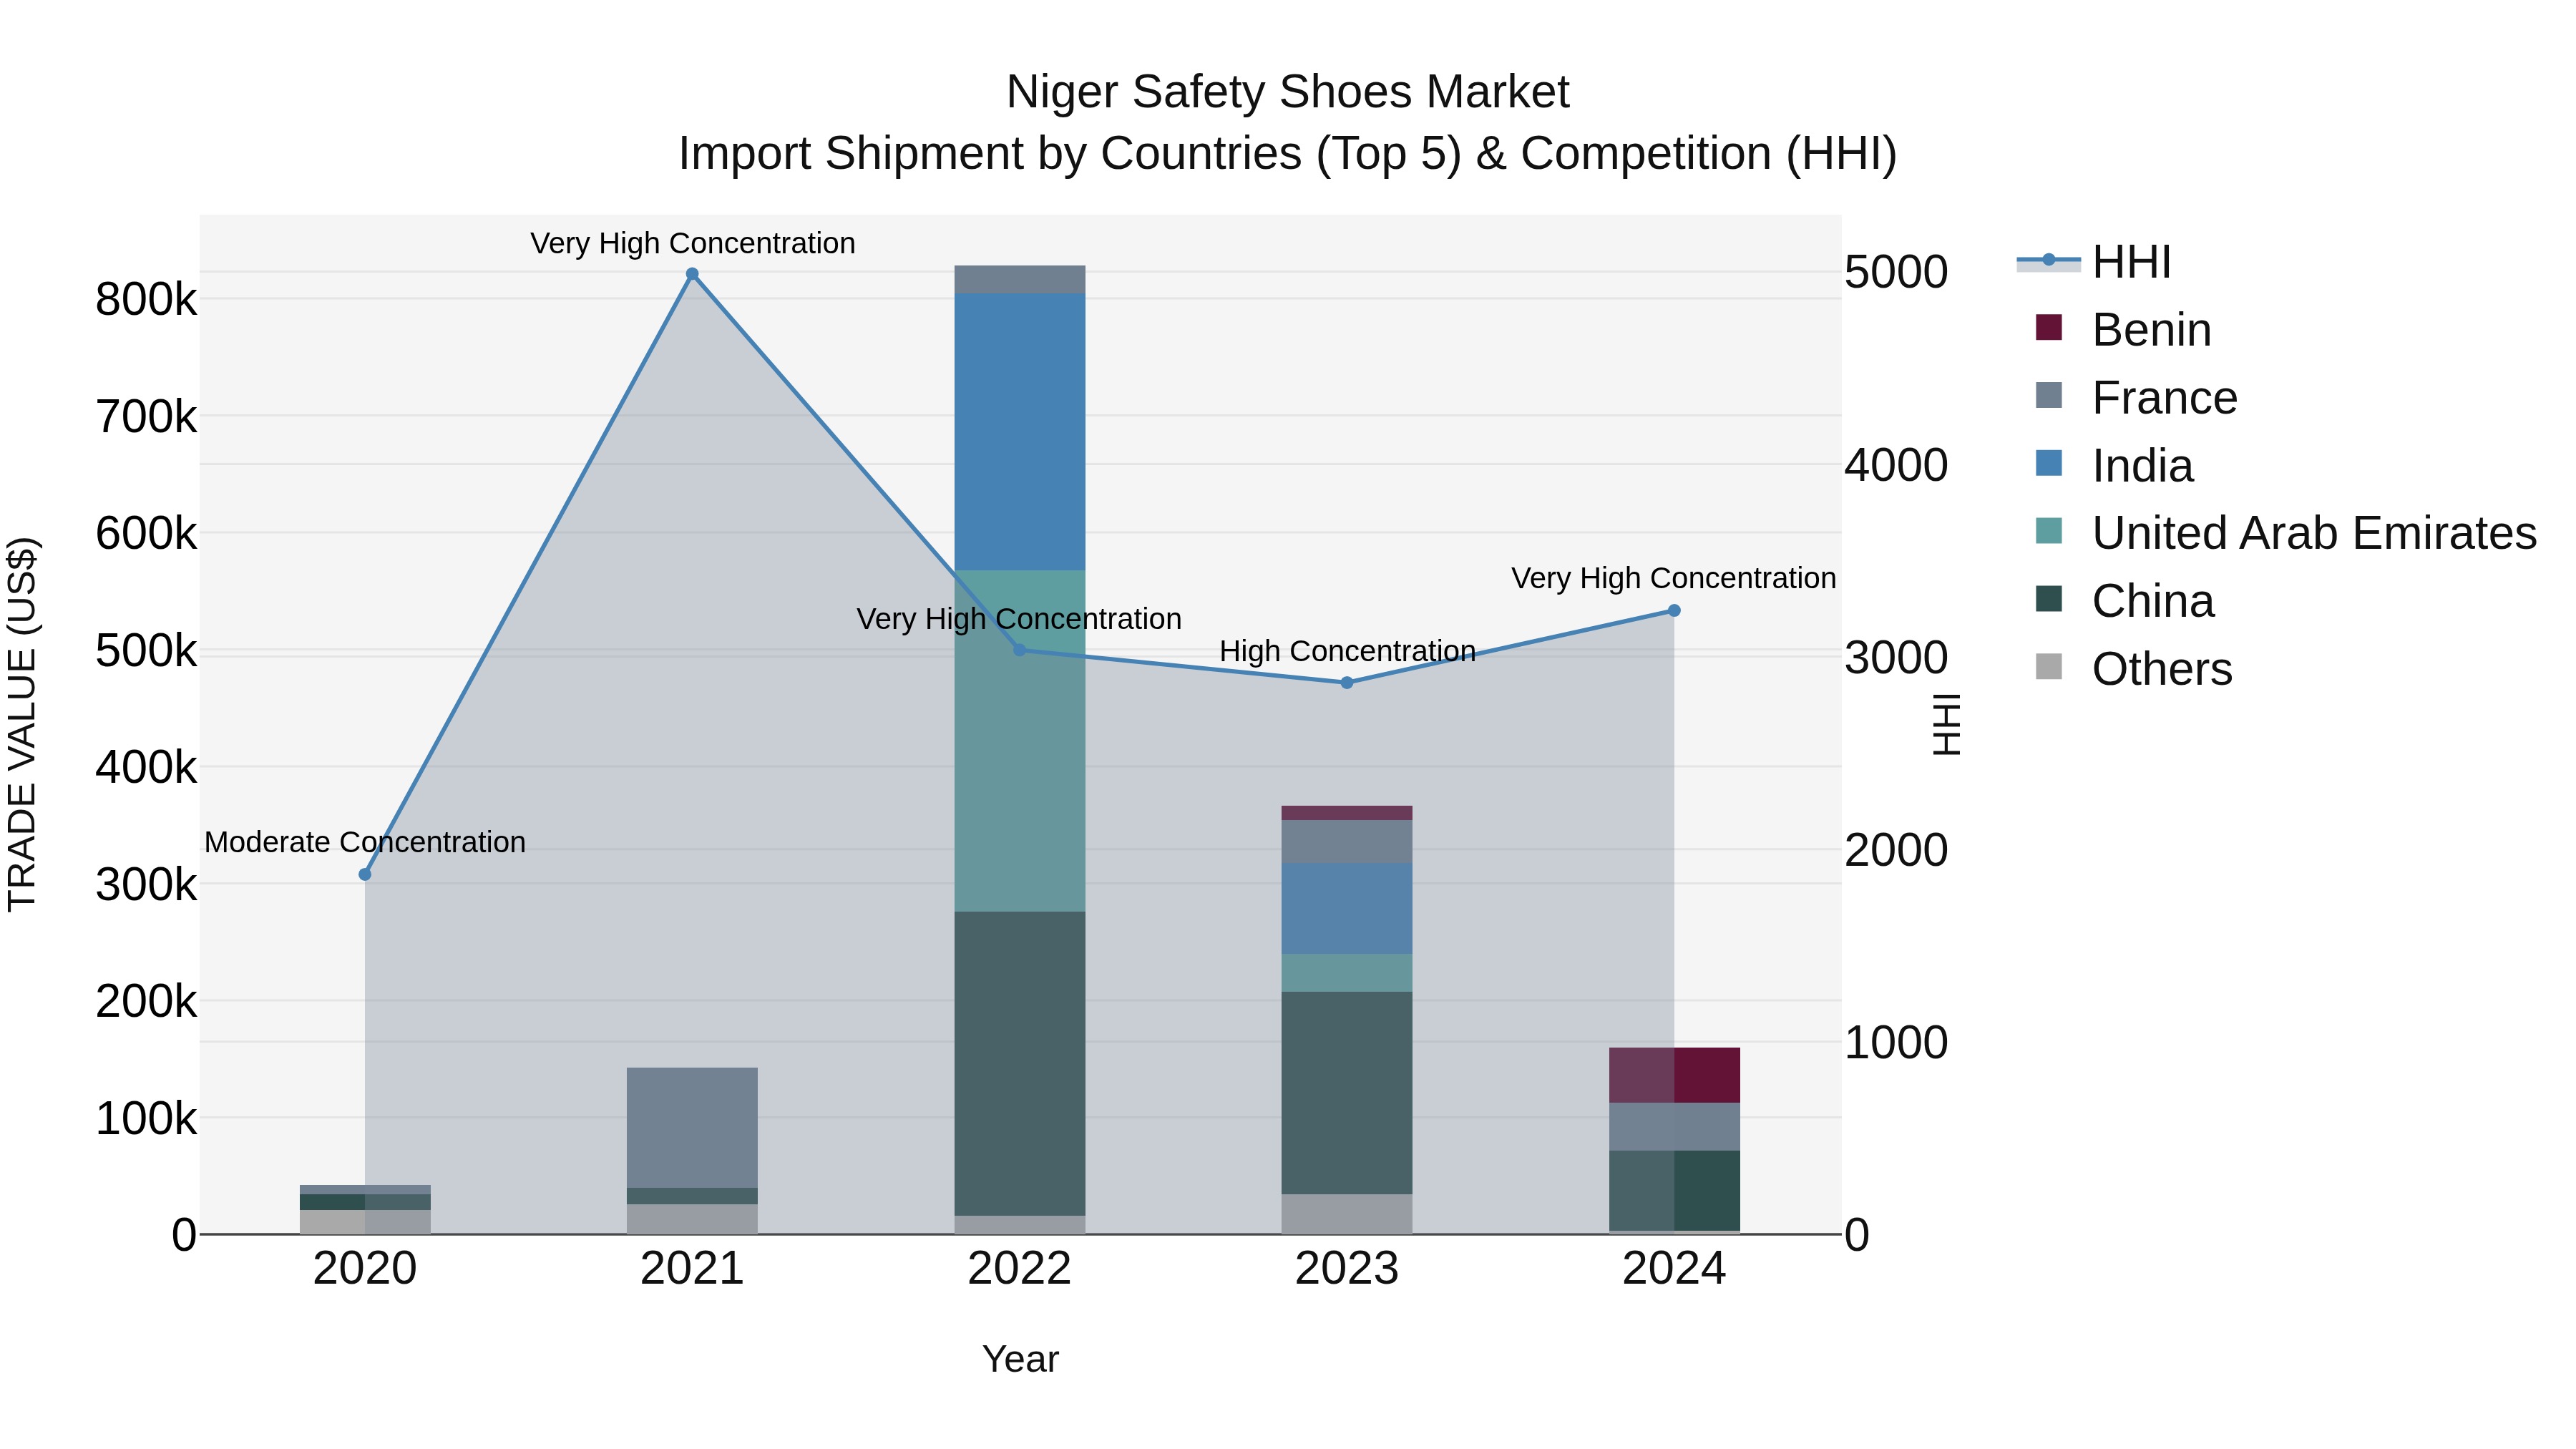2576x1449 pixels.
Task: Click the 2022 x-axis label
Action: point(1020,1269)
